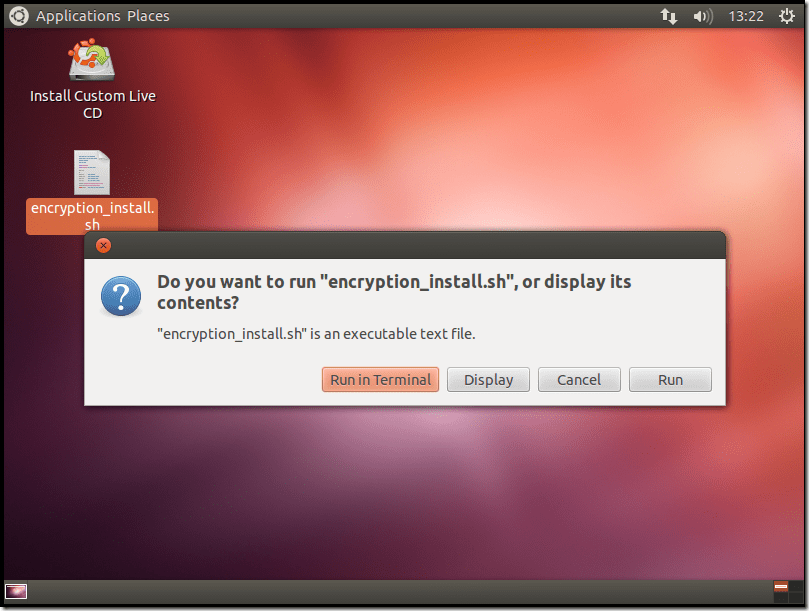This screenshot has width=809, height=611.
Task: Choose Run in Terminal
Action: [x=380, y=380]
